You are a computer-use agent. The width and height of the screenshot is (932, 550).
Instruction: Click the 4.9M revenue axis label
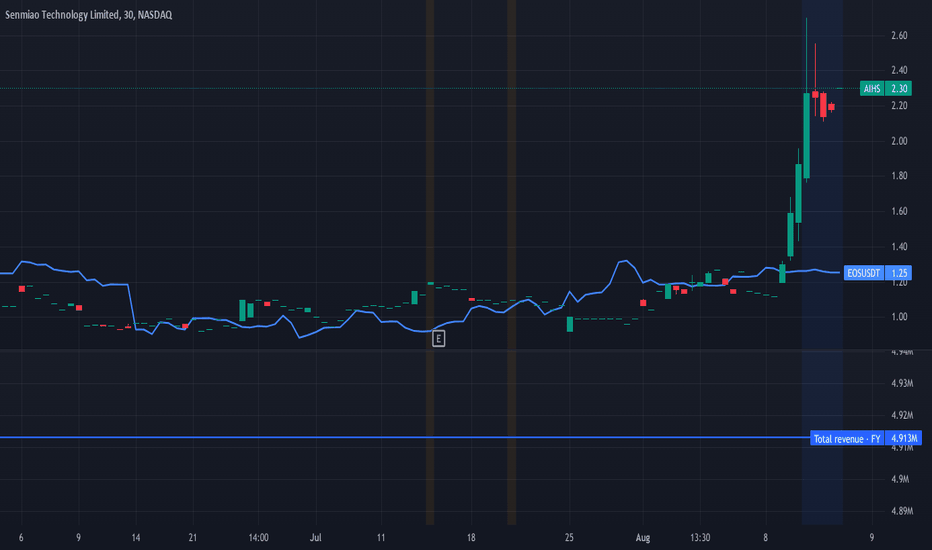pyautogui.click(x=900, y=479)
